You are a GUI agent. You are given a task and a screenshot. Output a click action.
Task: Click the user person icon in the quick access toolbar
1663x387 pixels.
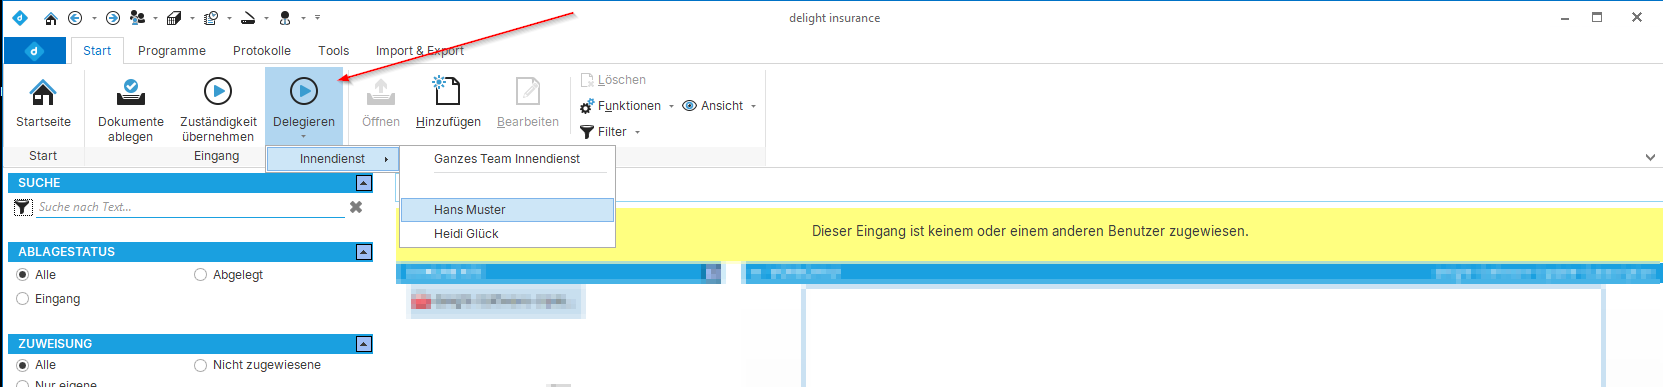point(285,18)
